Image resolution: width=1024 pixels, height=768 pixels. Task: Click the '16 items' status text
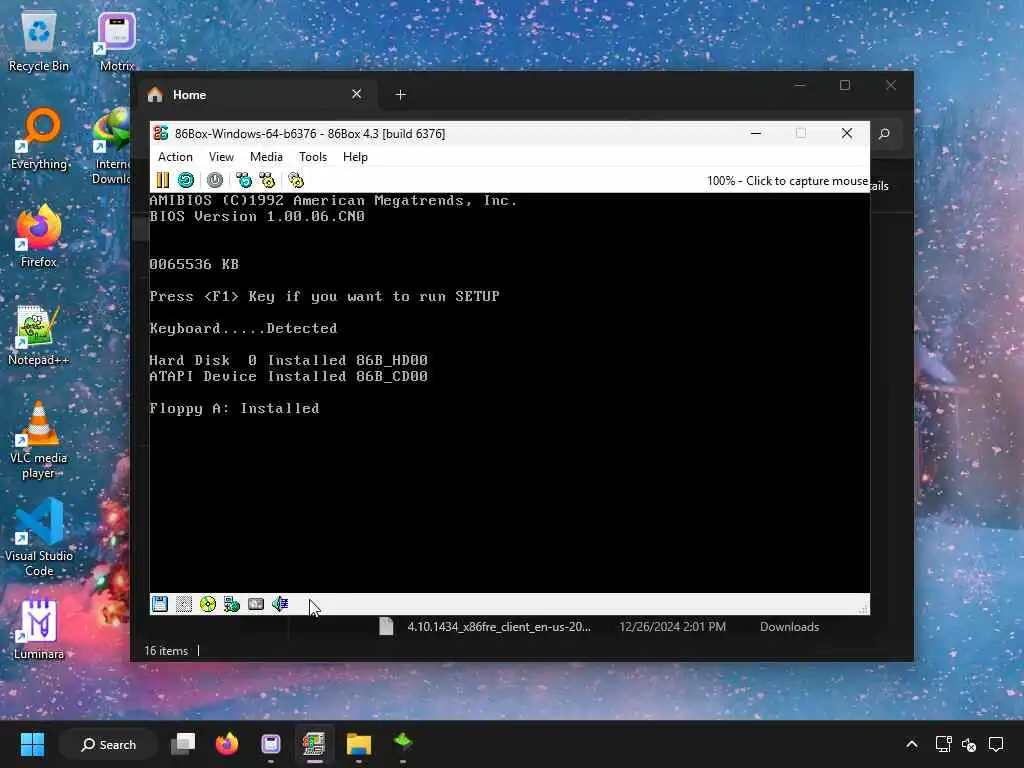click(166, 651)
